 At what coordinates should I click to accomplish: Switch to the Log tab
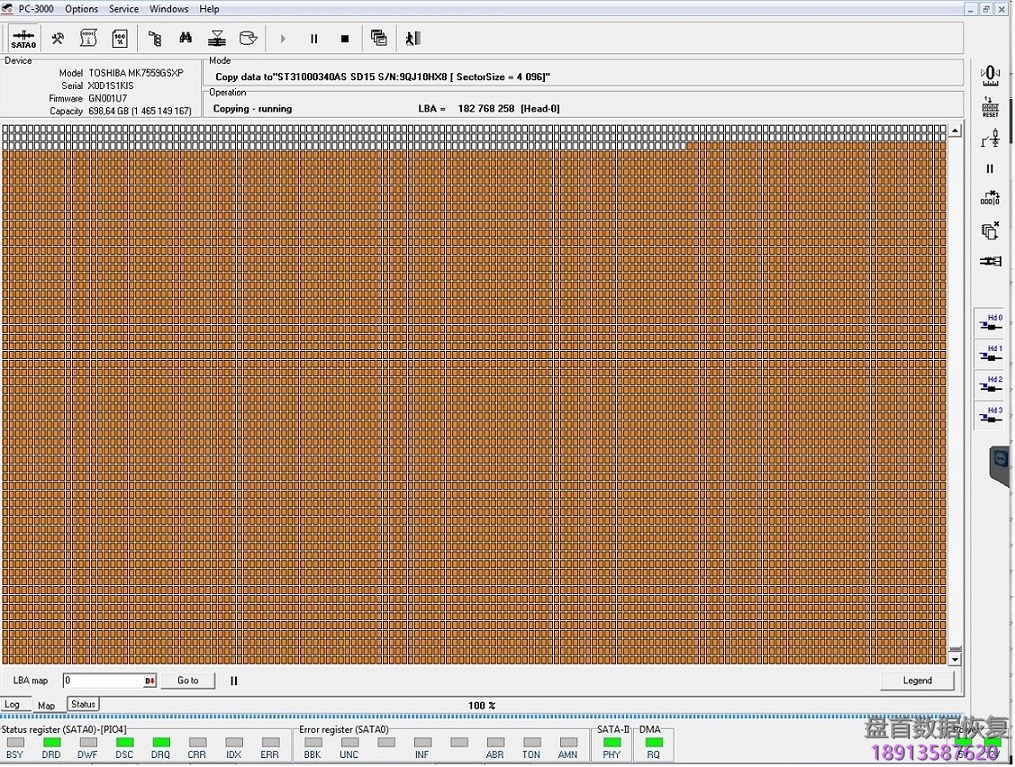[x=12, y=705]
